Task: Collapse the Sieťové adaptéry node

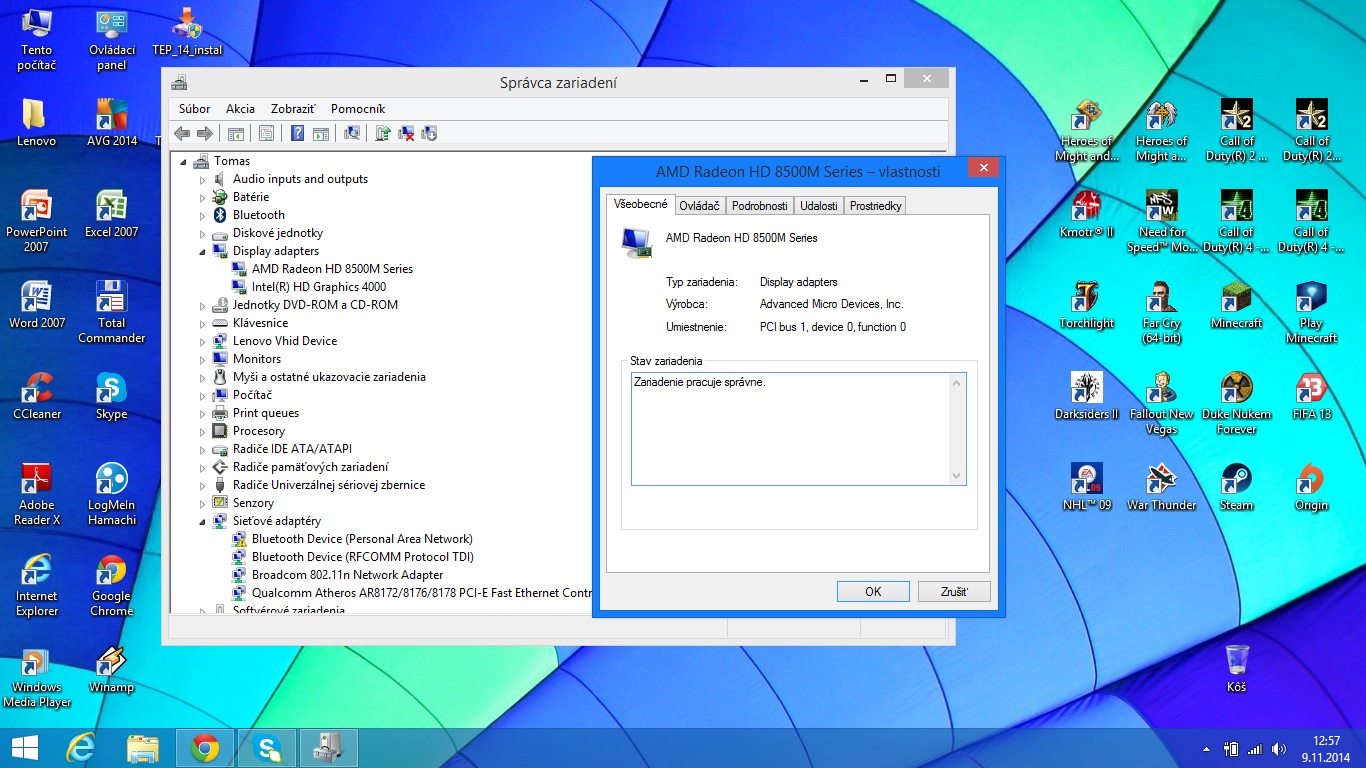Action: tap(202, 522)
